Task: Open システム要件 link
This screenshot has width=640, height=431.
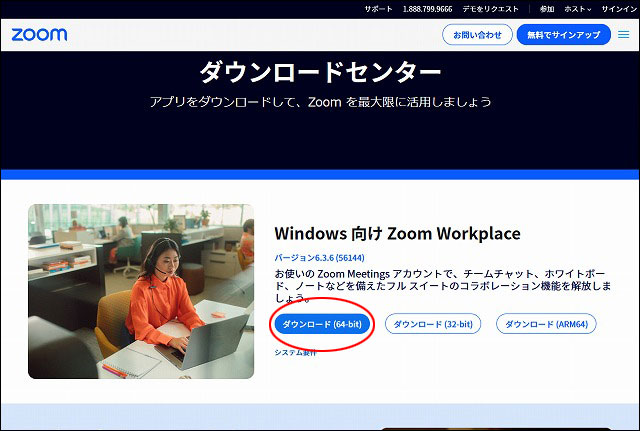Action: tap(295, 353)
